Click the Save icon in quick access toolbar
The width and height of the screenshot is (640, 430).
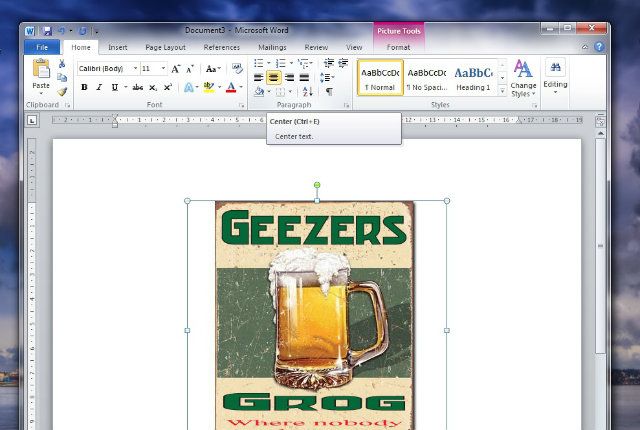coord(47,31)
